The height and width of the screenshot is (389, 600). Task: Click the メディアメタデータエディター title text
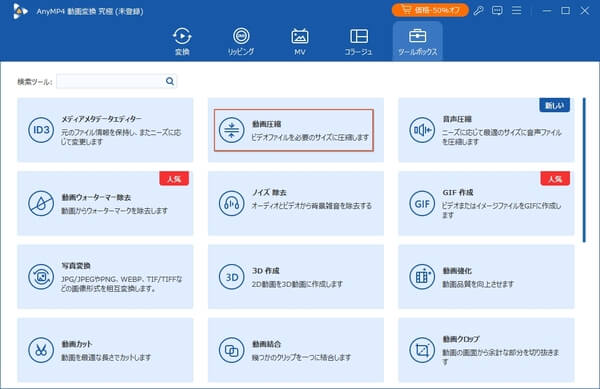click(x=101, y=119)
